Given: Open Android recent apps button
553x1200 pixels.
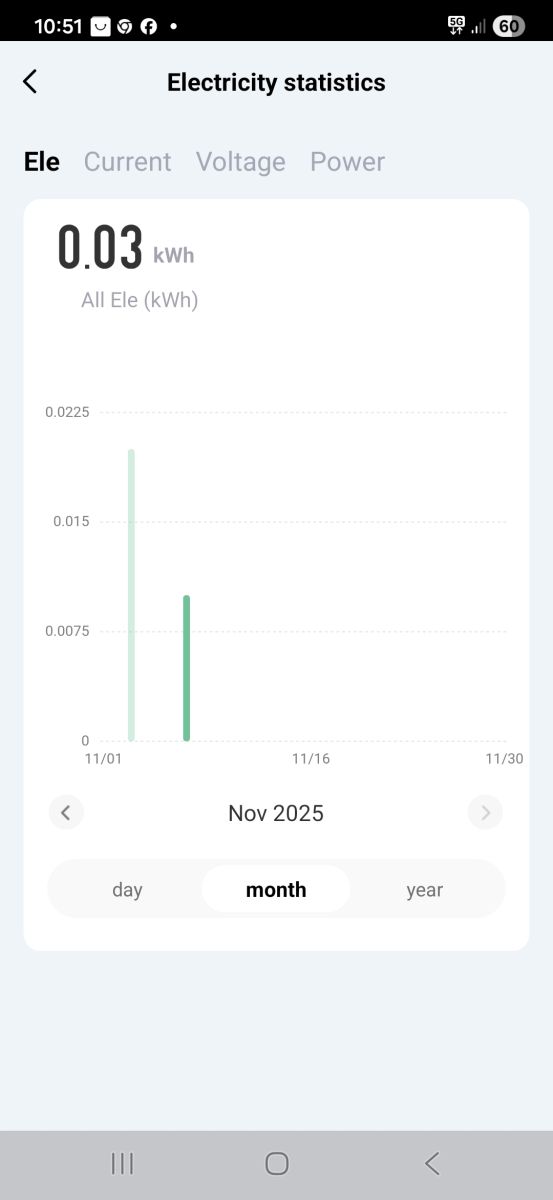Looking at the screenshot, I should (122, 1163).
